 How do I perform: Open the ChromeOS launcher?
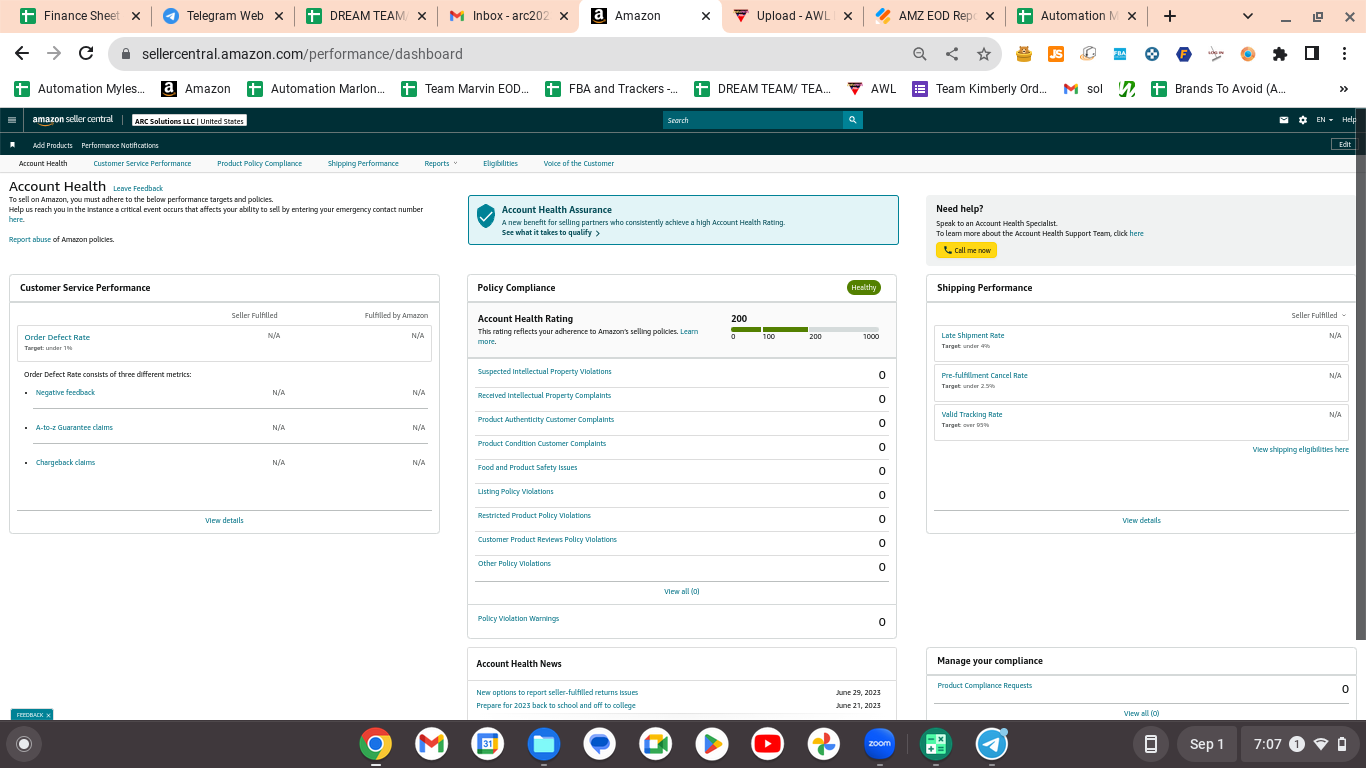(24, 744)
